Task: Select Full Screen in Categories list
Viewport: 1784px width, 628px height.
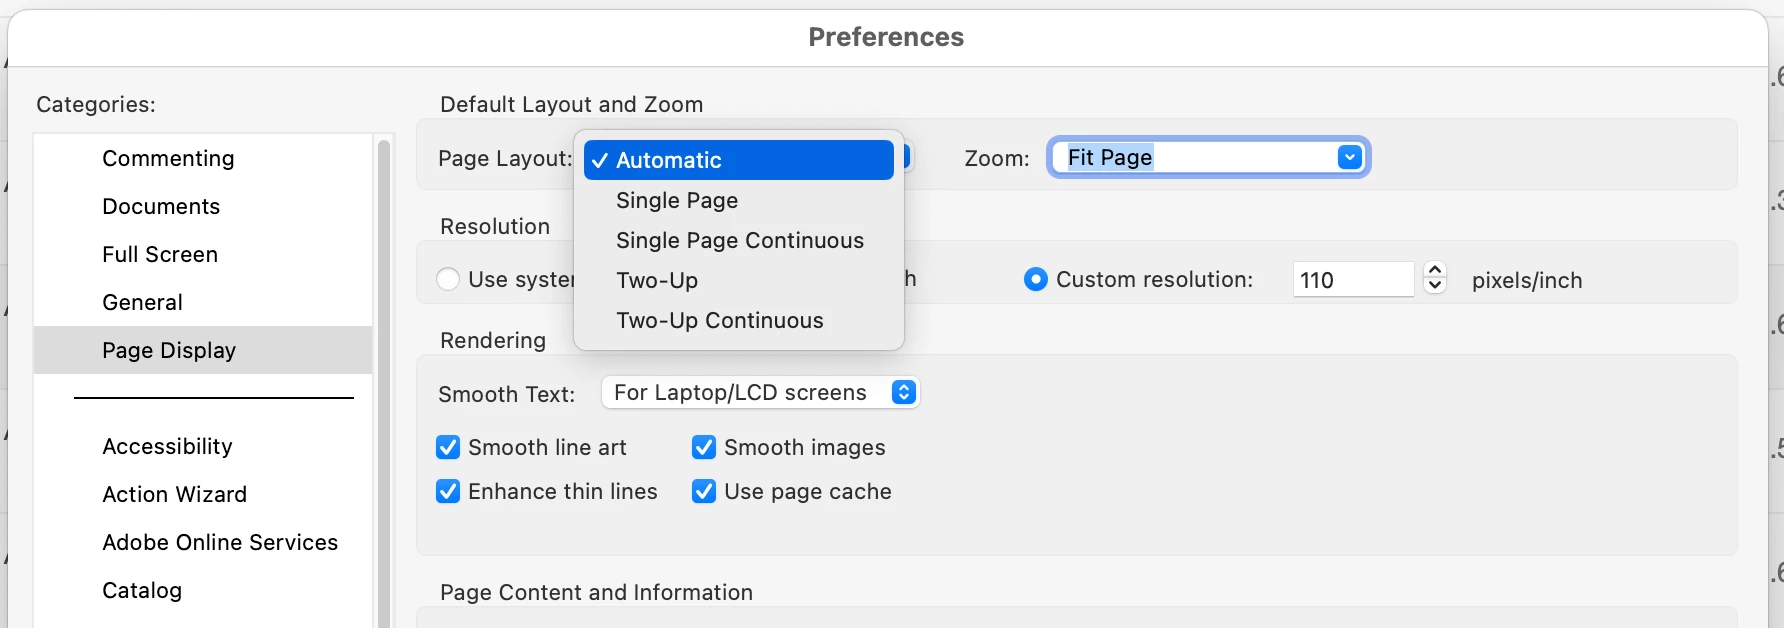Action: tap(160, 255)
